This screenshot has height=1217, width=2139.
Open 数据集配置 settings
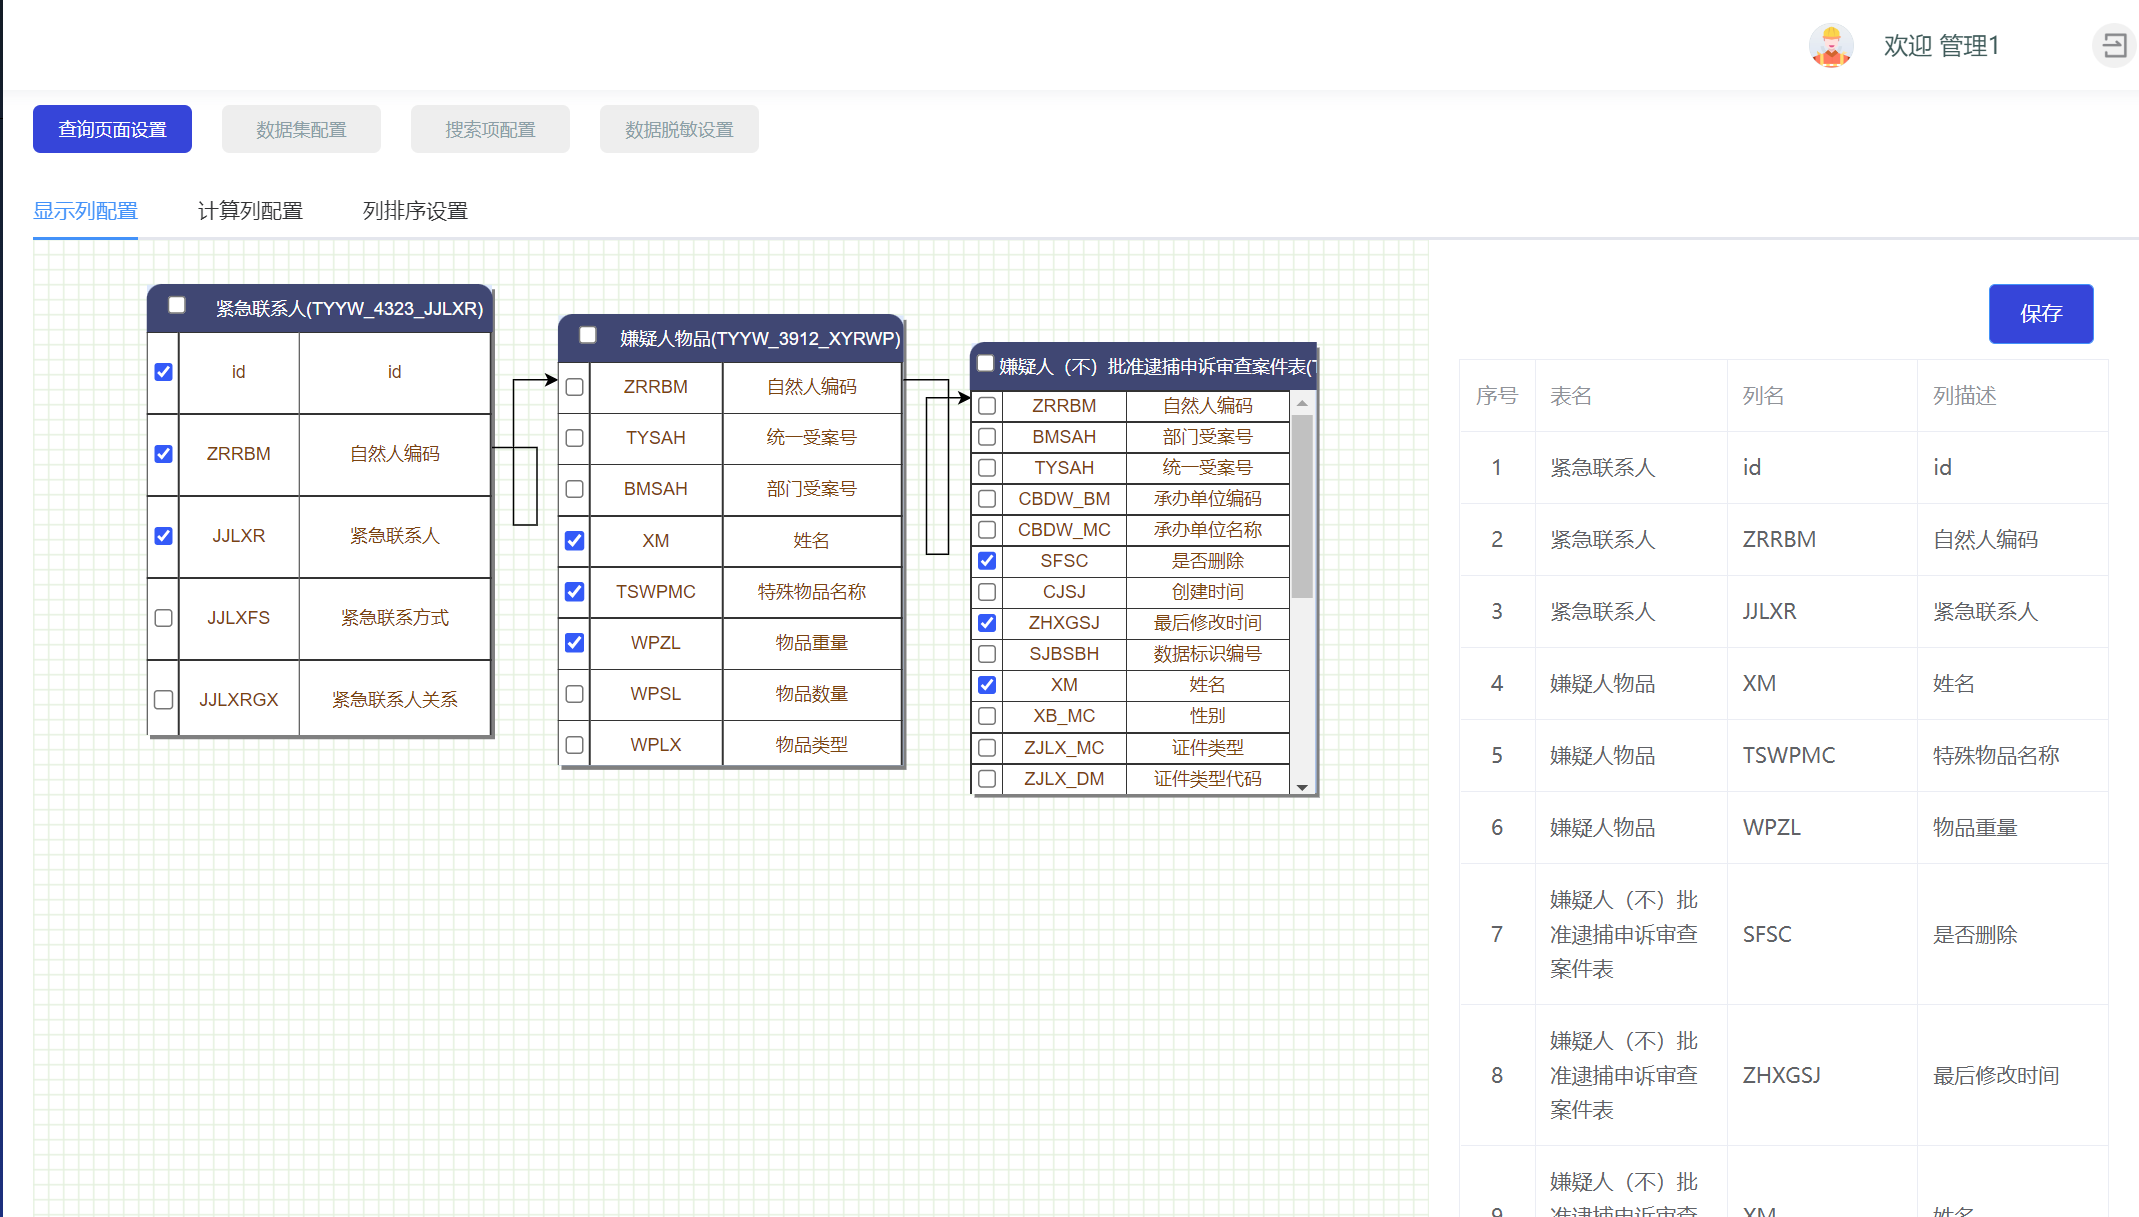(301, 130)
